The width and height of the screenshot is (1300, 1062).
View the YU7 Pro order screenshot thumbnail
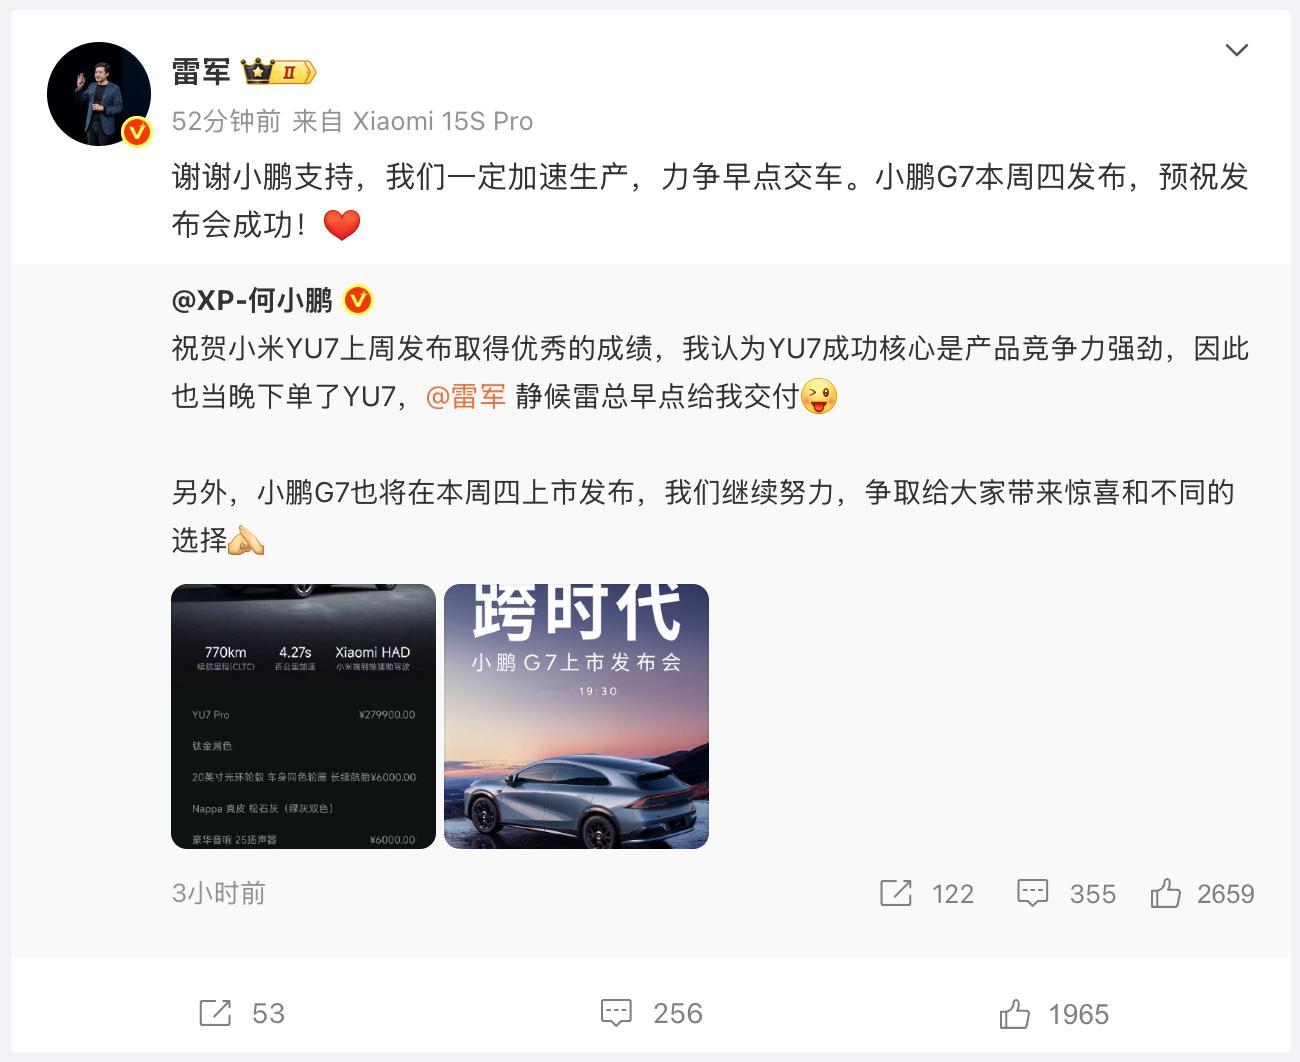coord(304,716)
